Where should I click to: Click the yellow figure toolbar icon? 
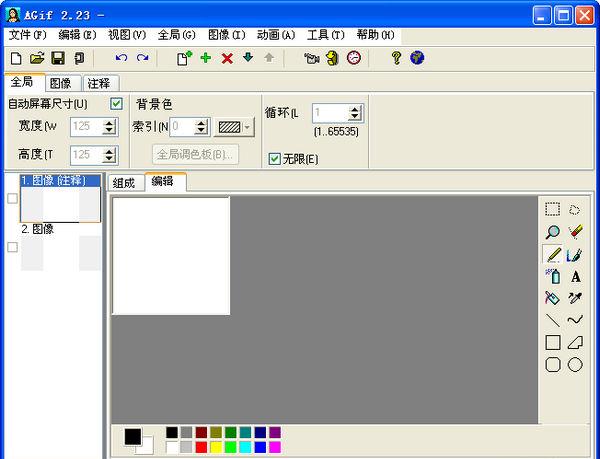(333, 58)
